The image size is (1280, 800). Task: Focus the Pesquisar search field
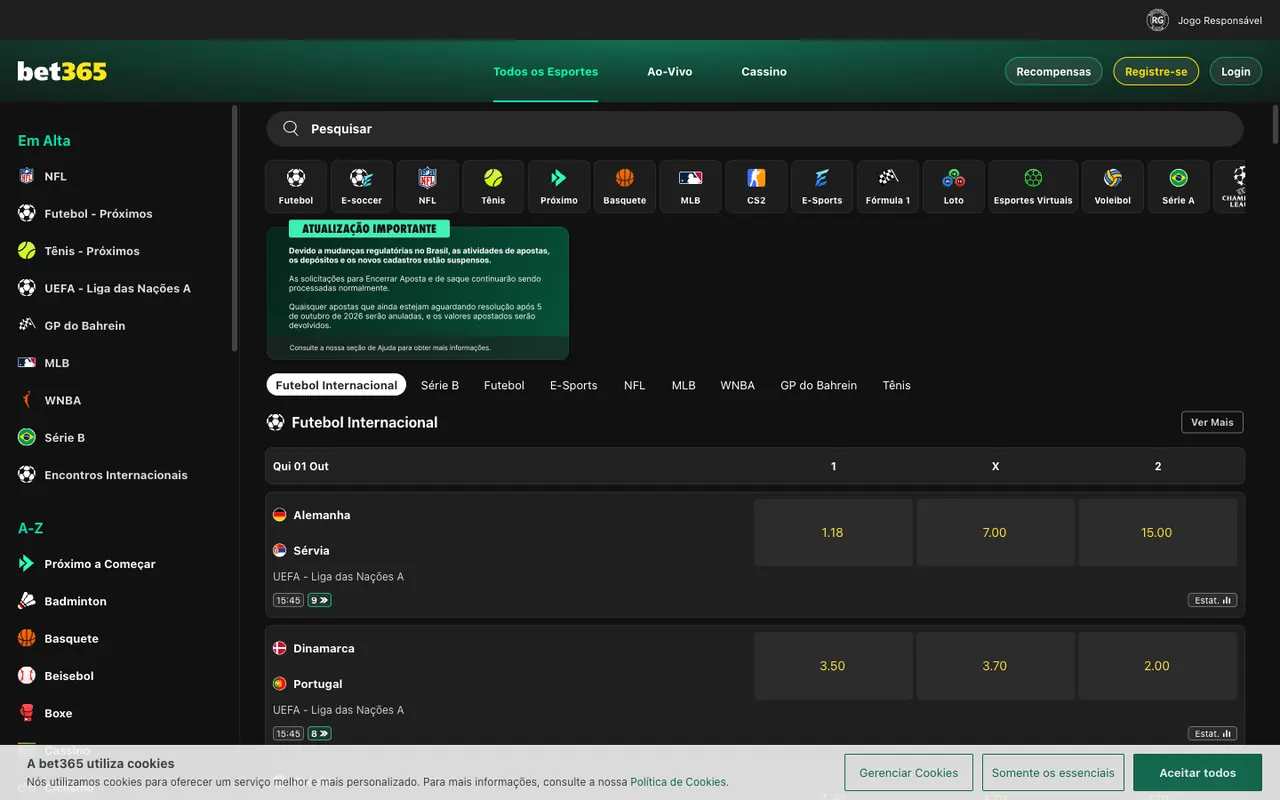tap(754, 129)
